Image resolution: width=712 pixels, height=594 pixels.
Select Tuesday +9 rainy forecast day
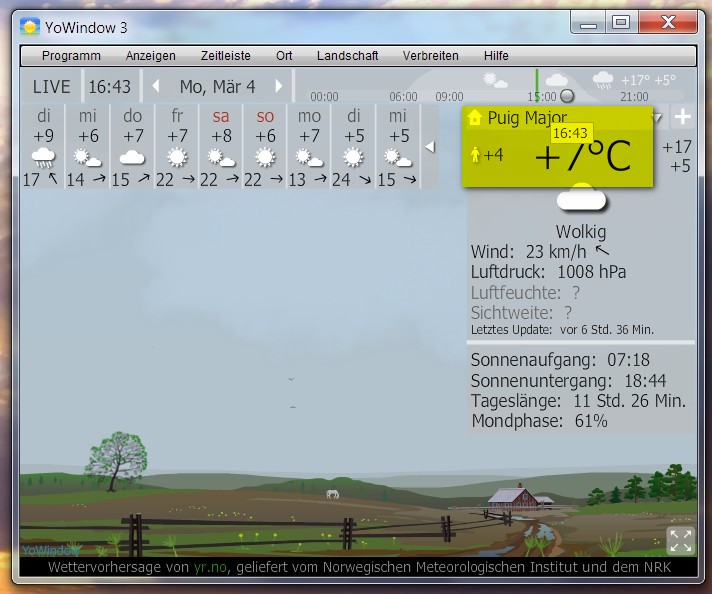pos(43,146)
